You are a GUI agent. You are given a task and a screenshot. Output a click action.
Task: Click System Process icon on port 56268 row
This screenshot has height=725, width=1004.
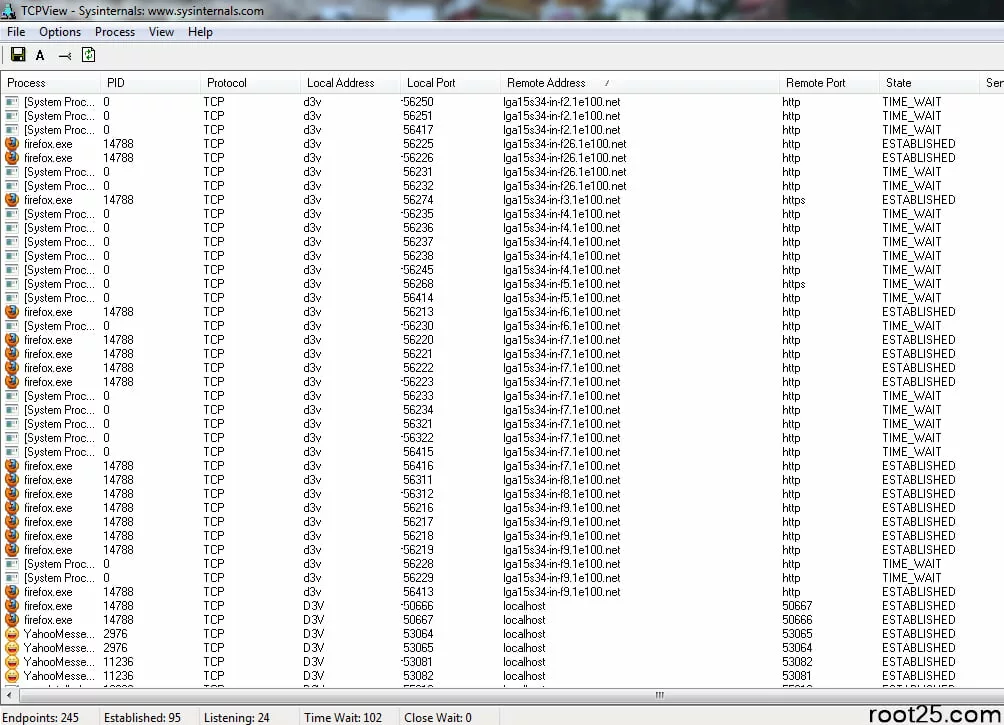(12, 284)
